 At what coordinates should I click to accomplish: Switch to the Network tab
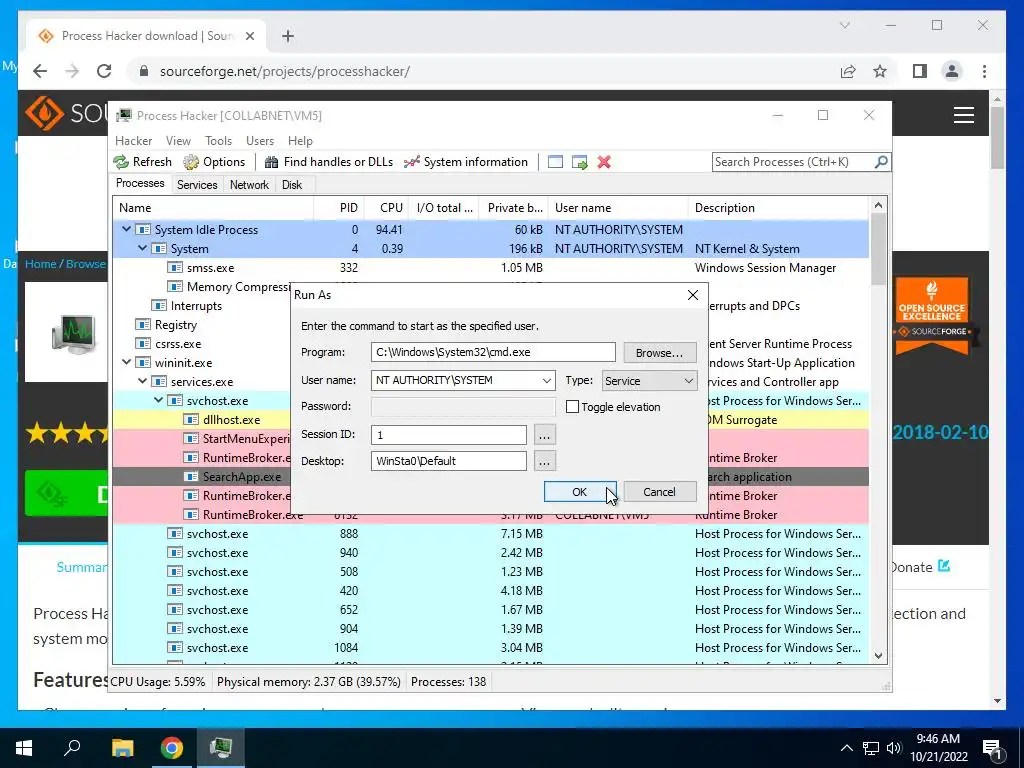point(249,185)
